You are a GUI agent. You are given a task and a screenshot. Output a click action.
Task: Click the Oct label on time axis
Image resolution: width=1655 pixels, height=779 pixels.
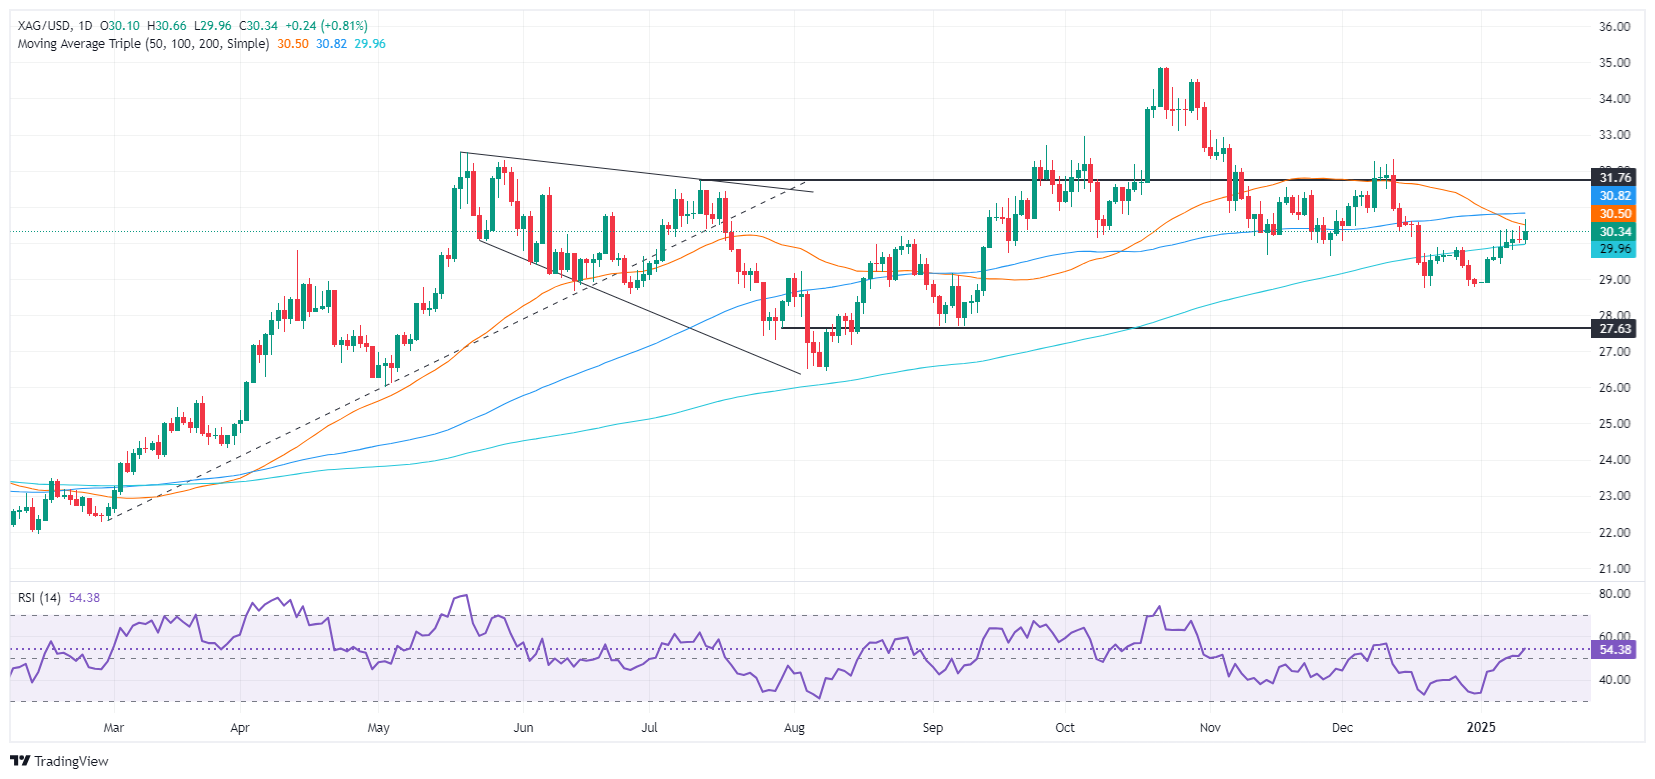[x=1065, y=728]
